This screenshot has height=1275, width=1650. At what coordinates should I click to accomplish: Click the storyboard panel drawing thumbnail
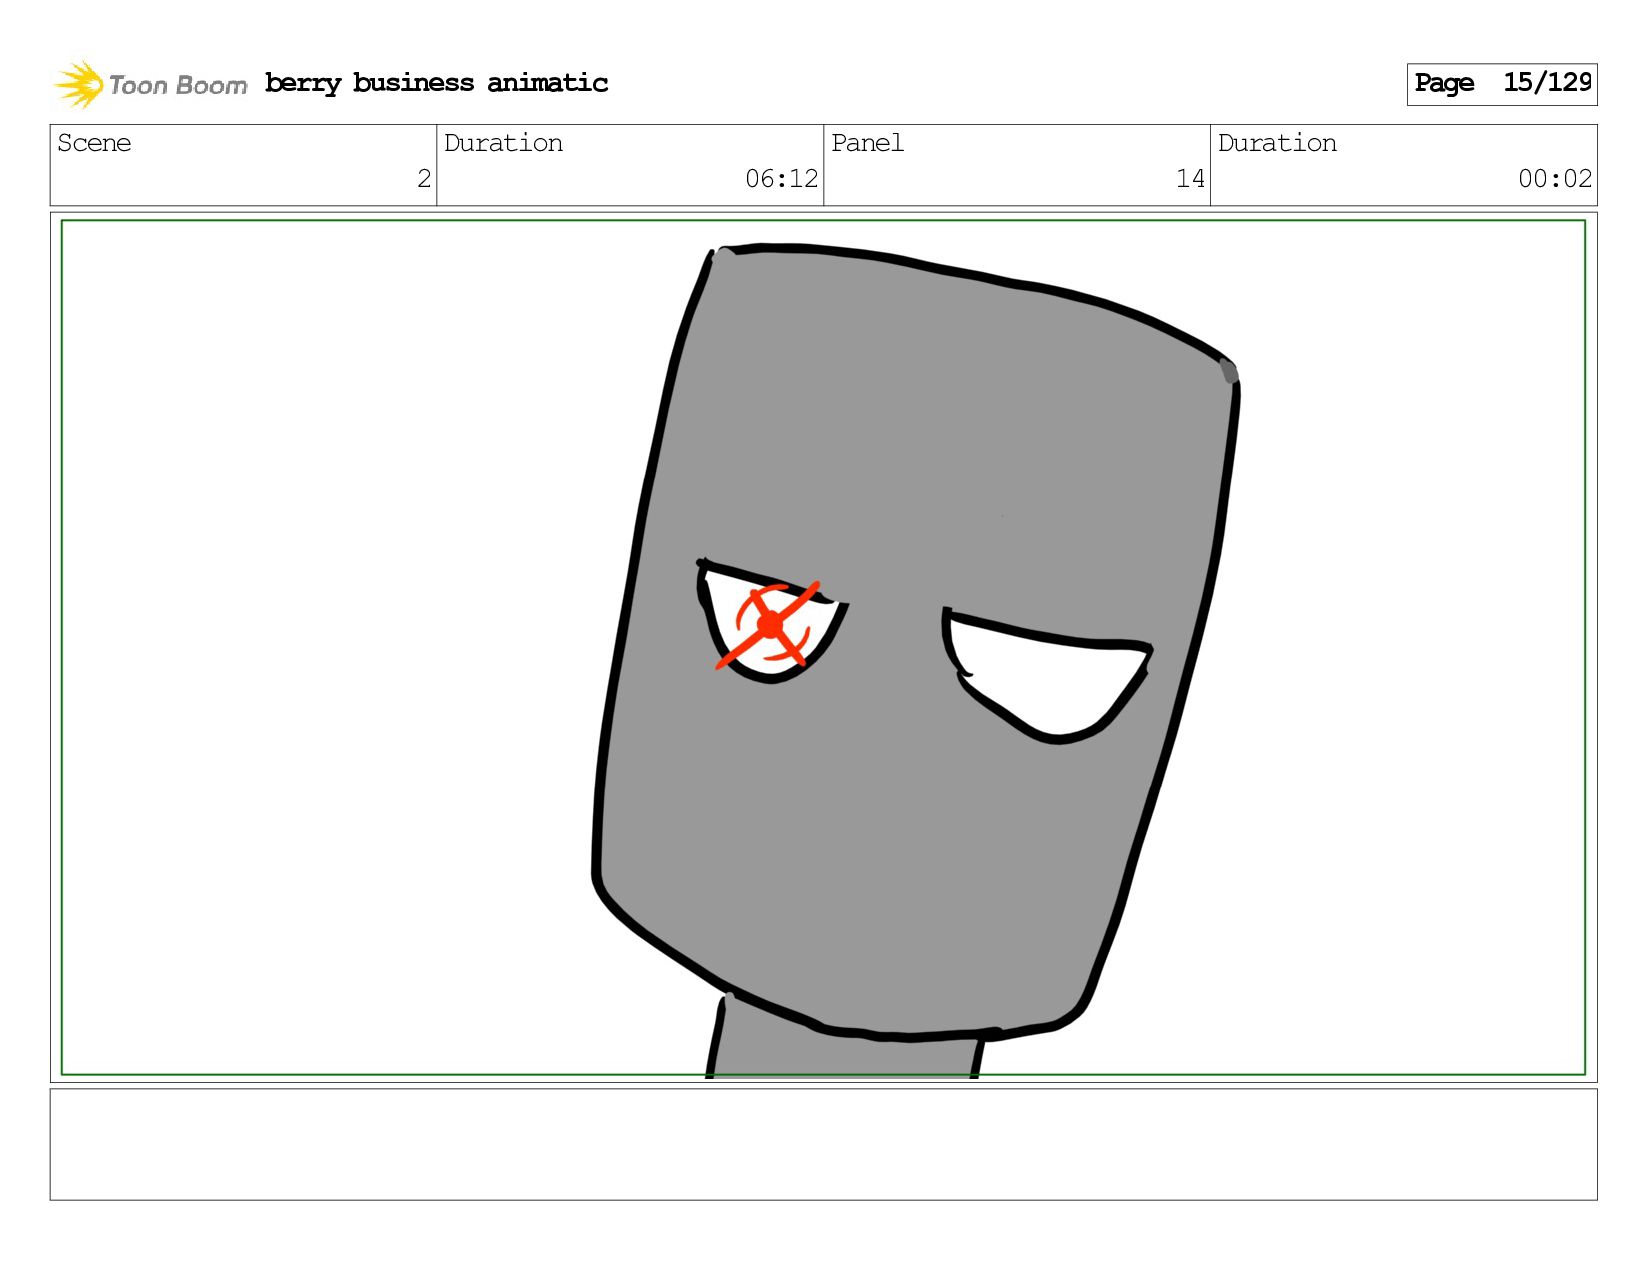pos(823,647)
